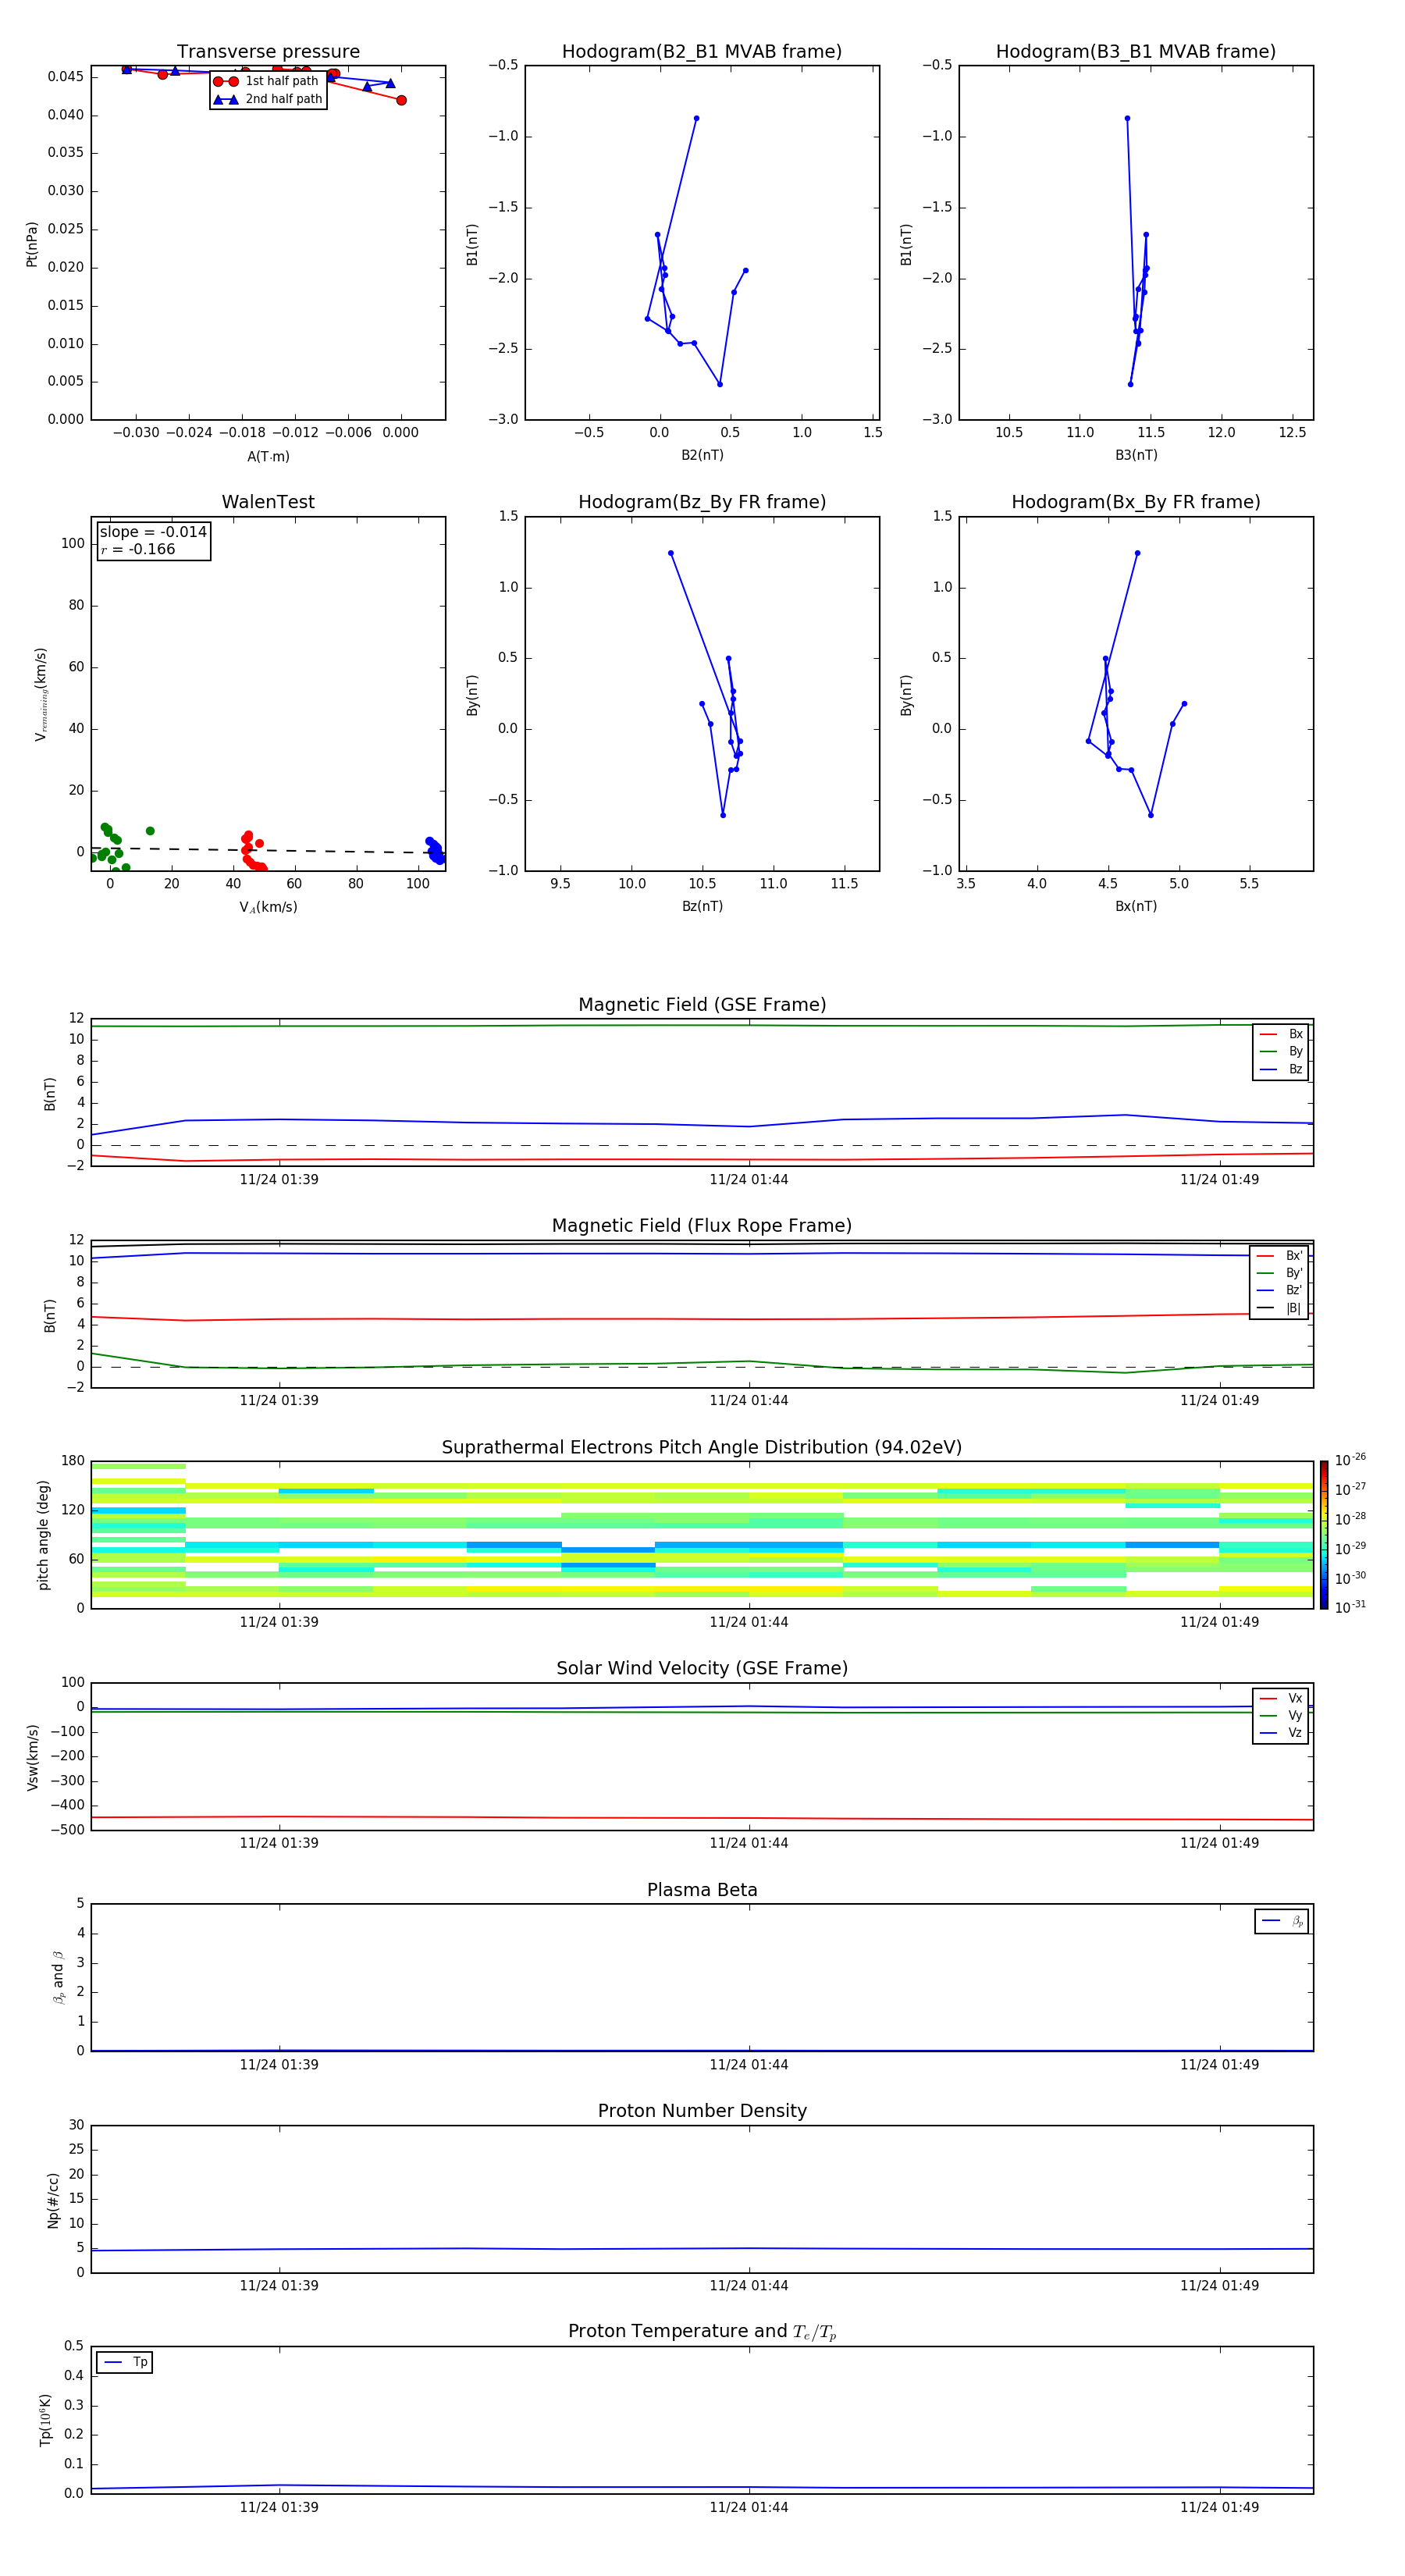Click the 'Bx(nT)' x-axis label
Screen dimensions: 1405x2576
pos(1136,907)
